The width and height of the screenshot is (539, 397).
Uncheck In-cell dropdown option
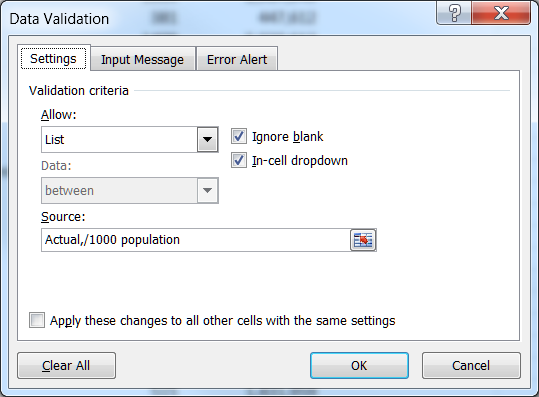pos(239,160)
